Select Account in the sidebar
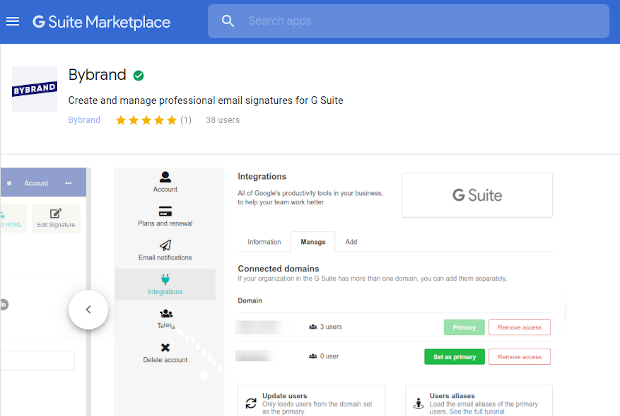 (x=165, y=182)
